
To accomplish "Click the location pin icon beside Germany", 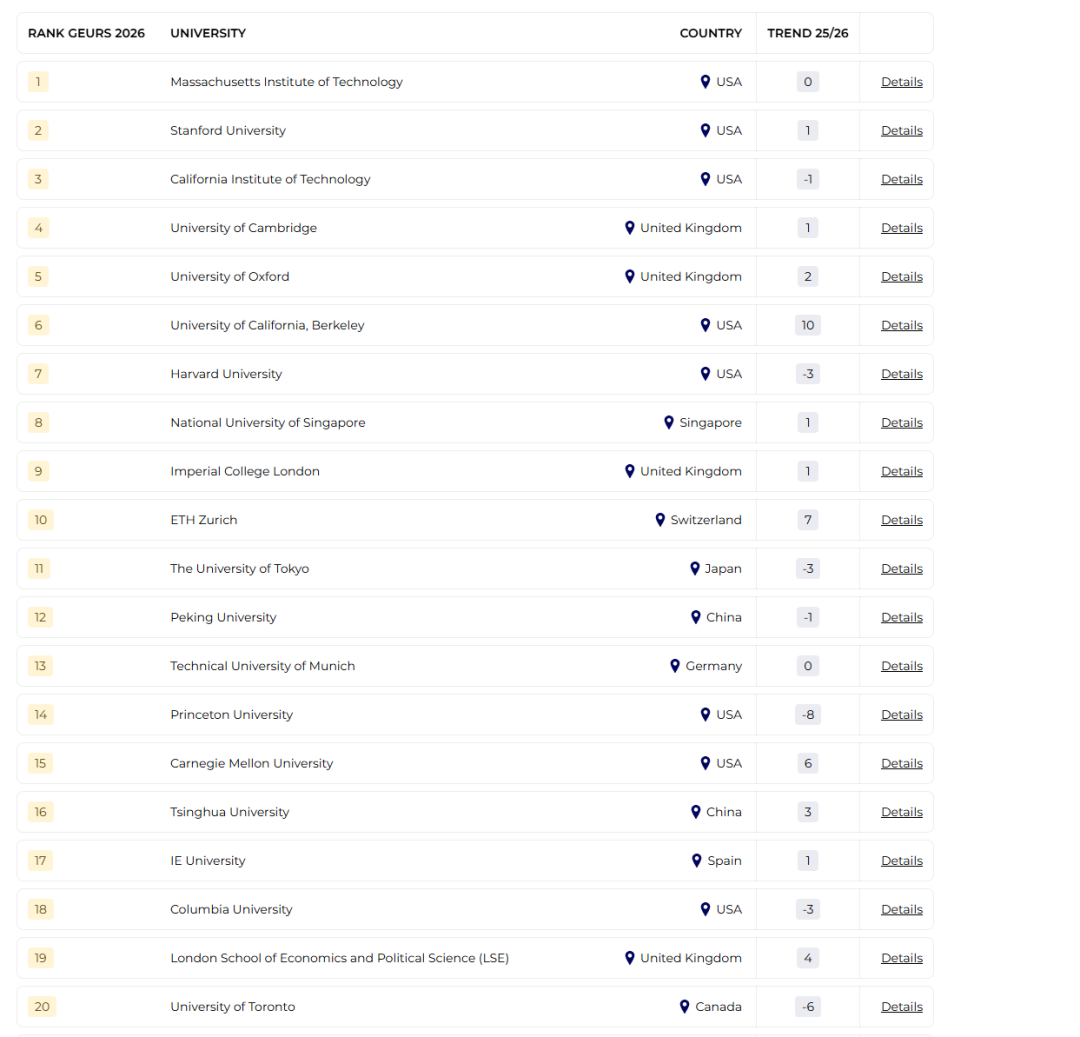I will pyautogui.click(x=675, y=666).
